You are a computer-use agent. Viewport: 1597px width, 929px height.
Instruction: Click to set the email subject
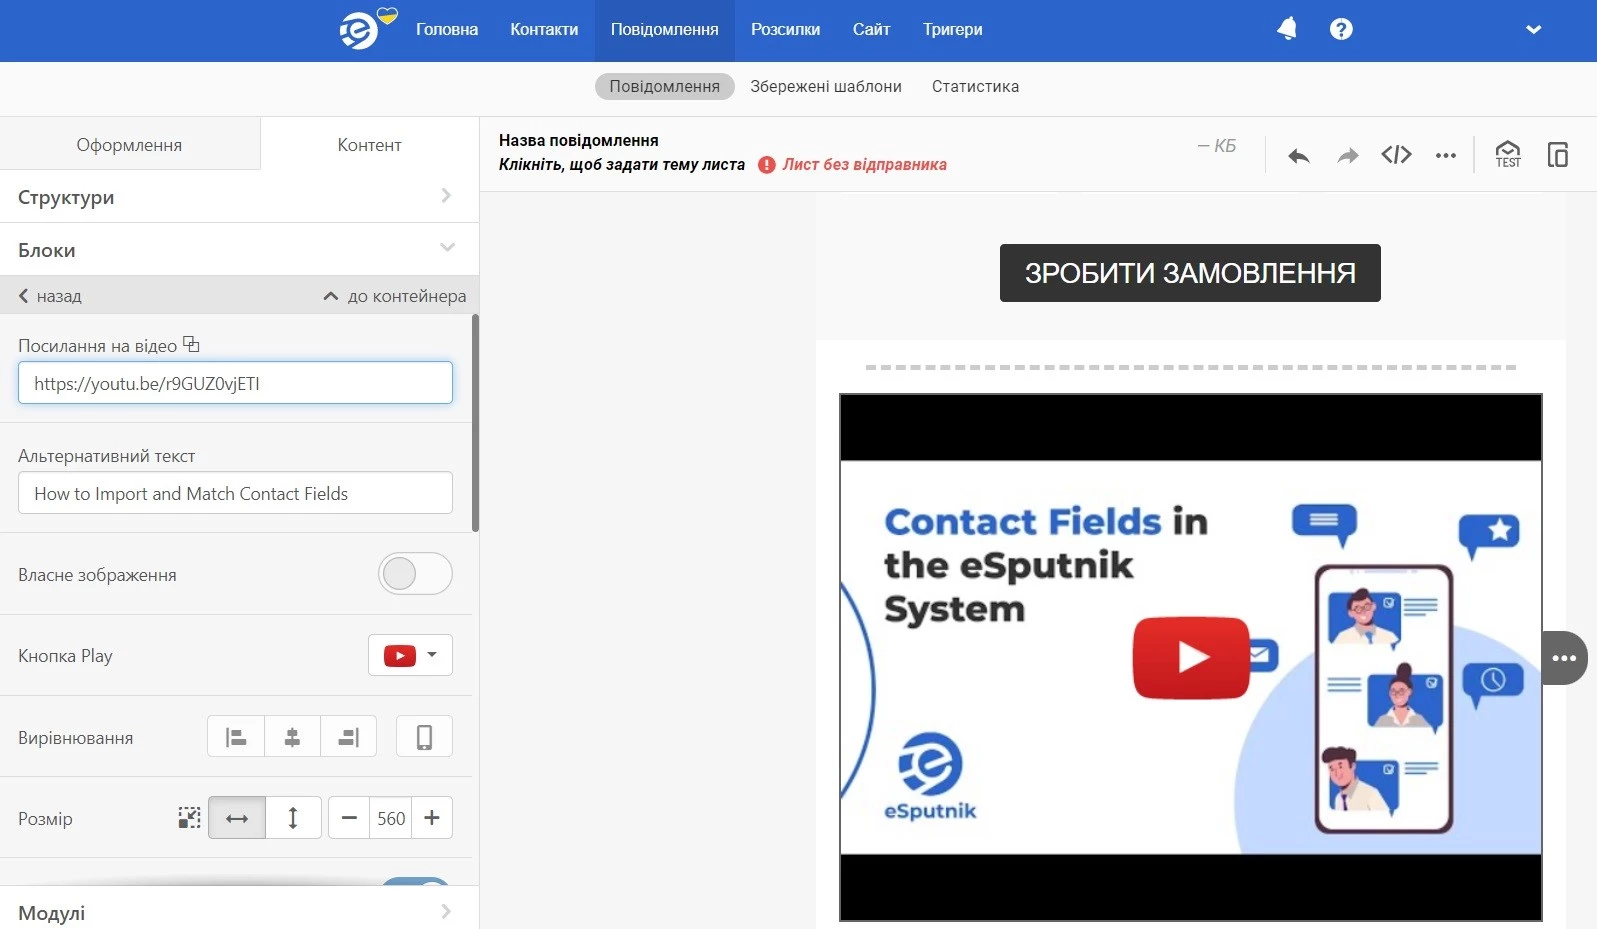[622, 164]
